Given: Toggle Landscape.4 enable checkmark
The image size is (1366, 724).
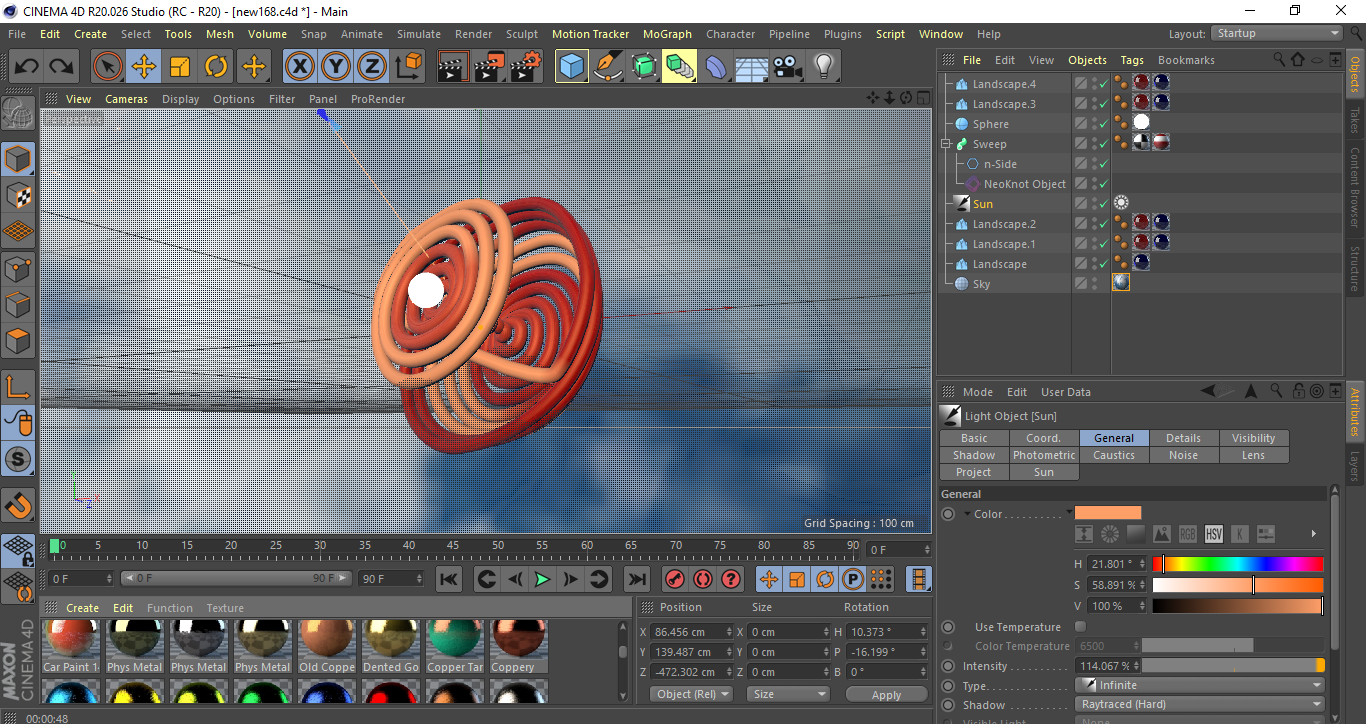Looking at the screenshot, I should coord(1103,84).
